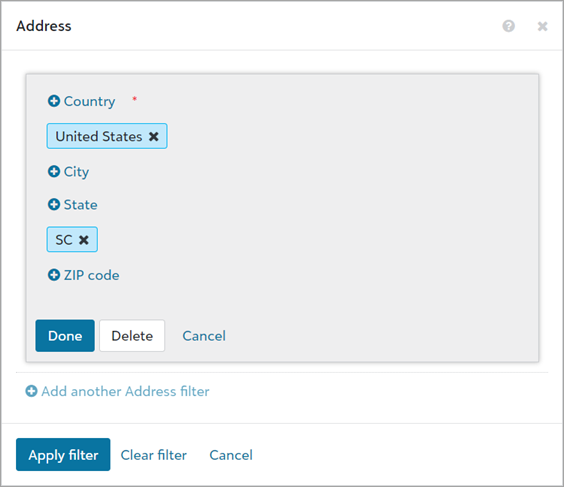Remove the United States tag via its X
The image size is (564, 487).
pyautogui.click(x=154, y=136)
